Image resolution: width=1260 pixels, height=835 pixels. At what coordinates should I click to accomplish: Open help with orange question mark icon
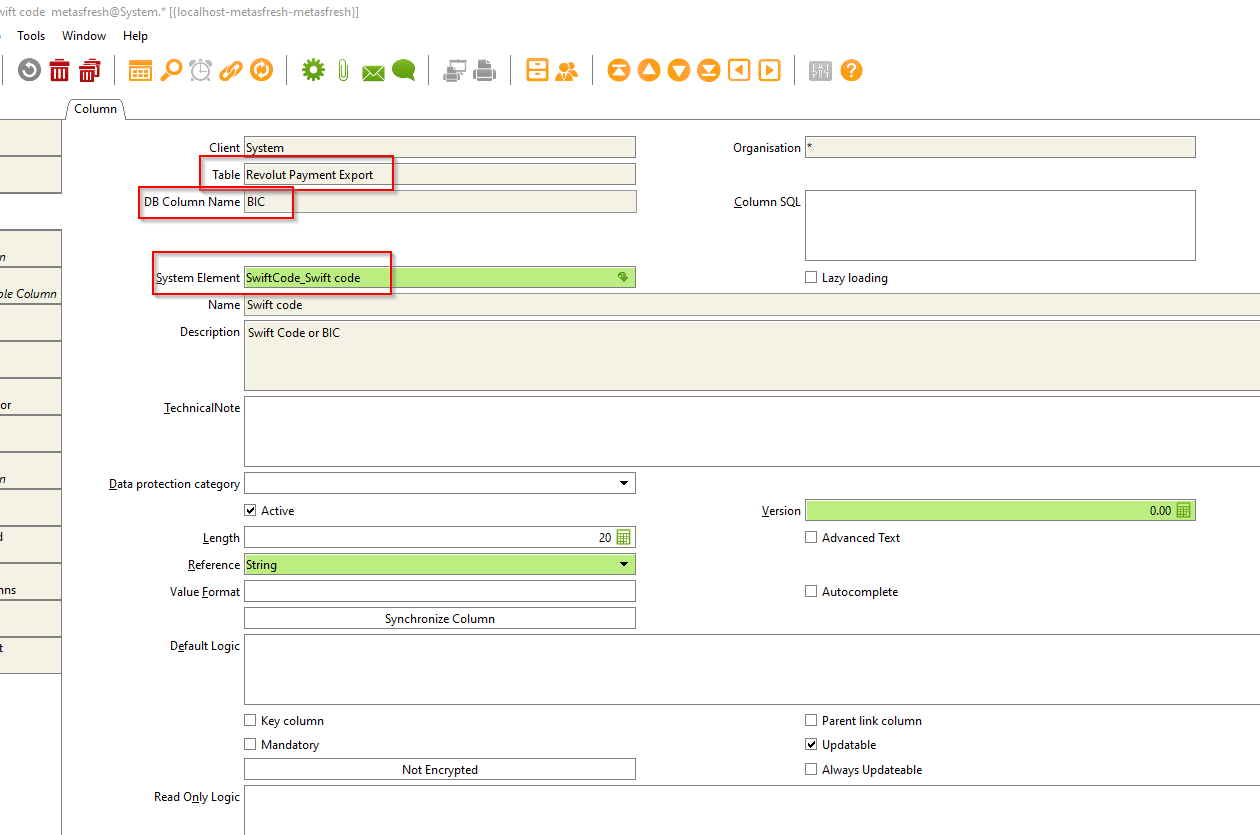point(851,70)
